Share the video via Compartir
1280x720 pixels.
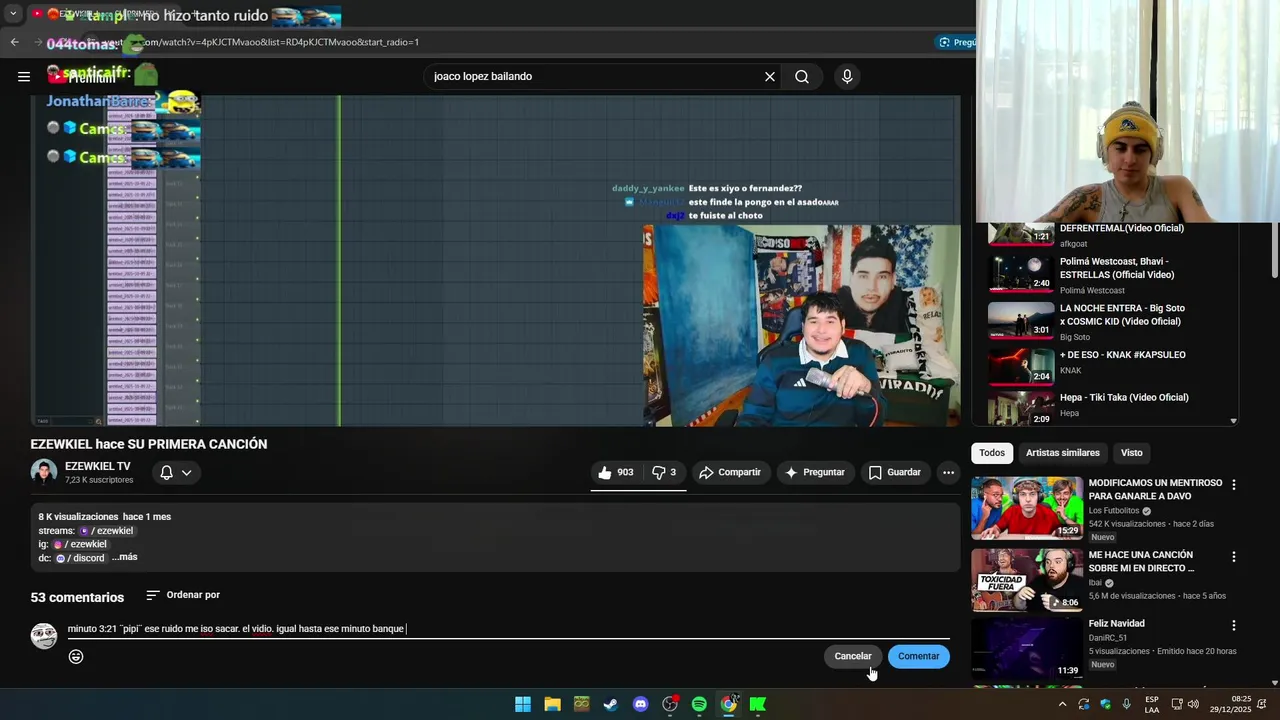[730, 472]
